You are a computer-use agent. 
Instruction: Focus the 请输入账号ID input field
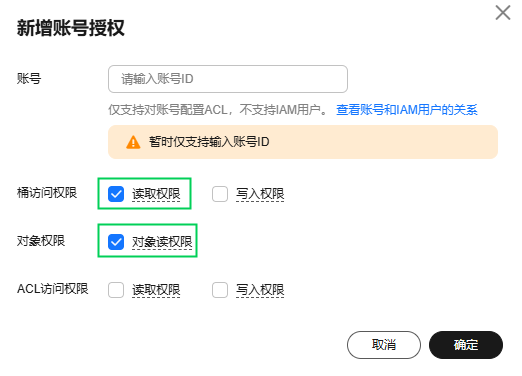(228, 79)
